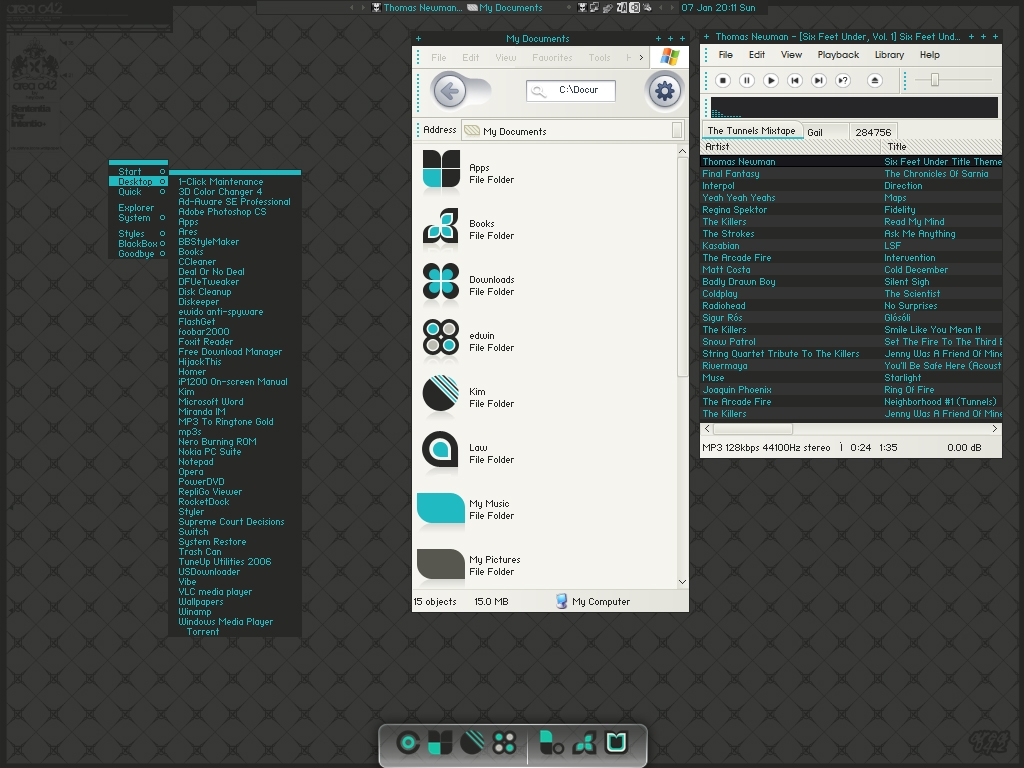Click the clock date in top bar
Image resolution: width=1024 pixels, height=768 pixels.
(718, 8)
